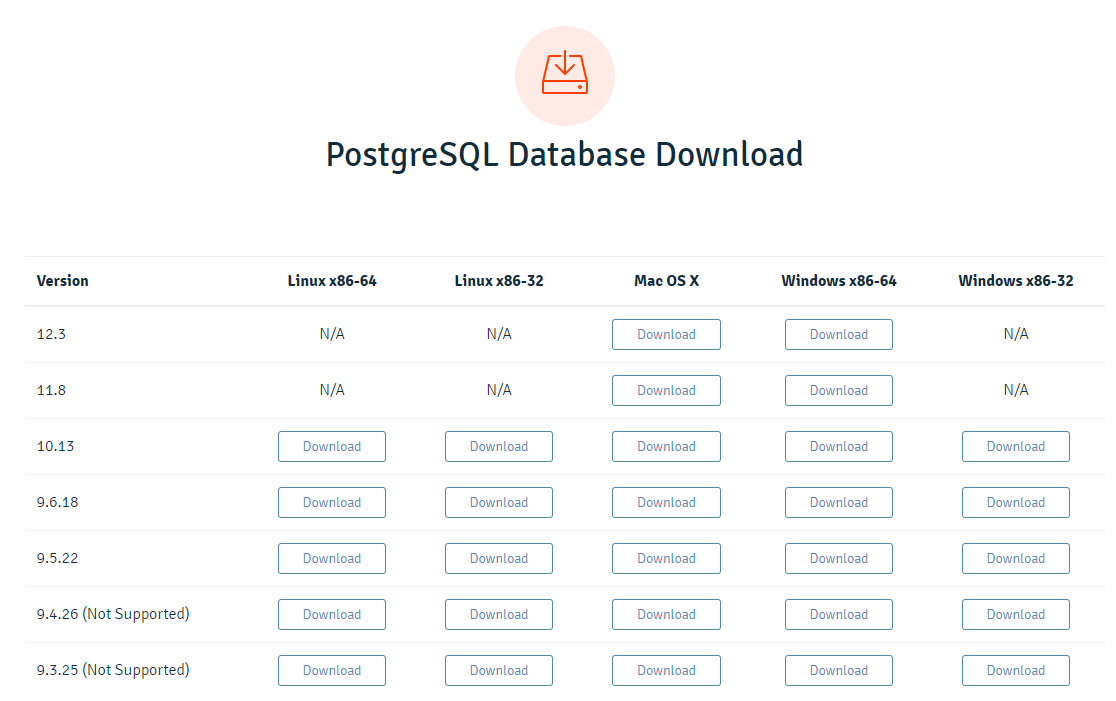
Task: Download version 10.13 for Windows x86-32
Action: tap(1016, 446)
